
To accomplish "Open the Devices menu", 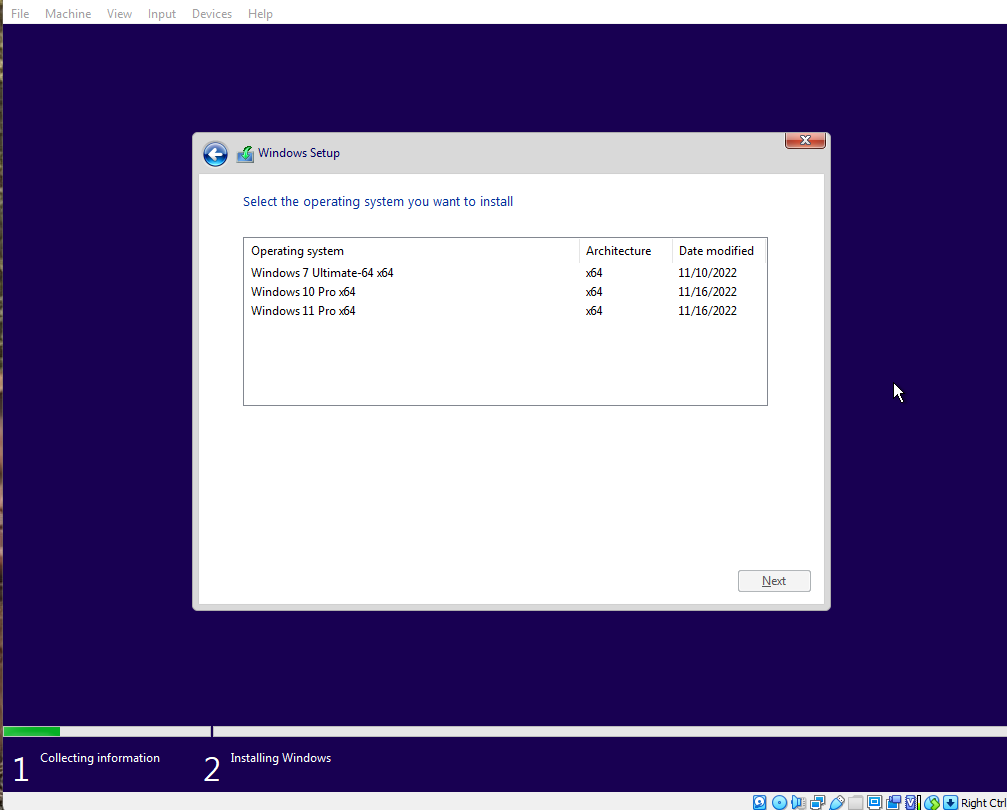I will 211,13.
